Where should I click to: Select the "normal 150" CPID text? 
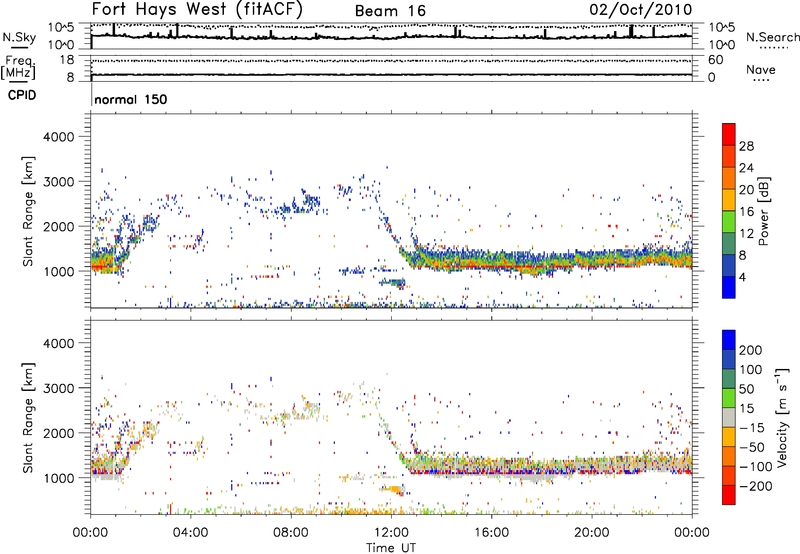(x=131, y=99)
